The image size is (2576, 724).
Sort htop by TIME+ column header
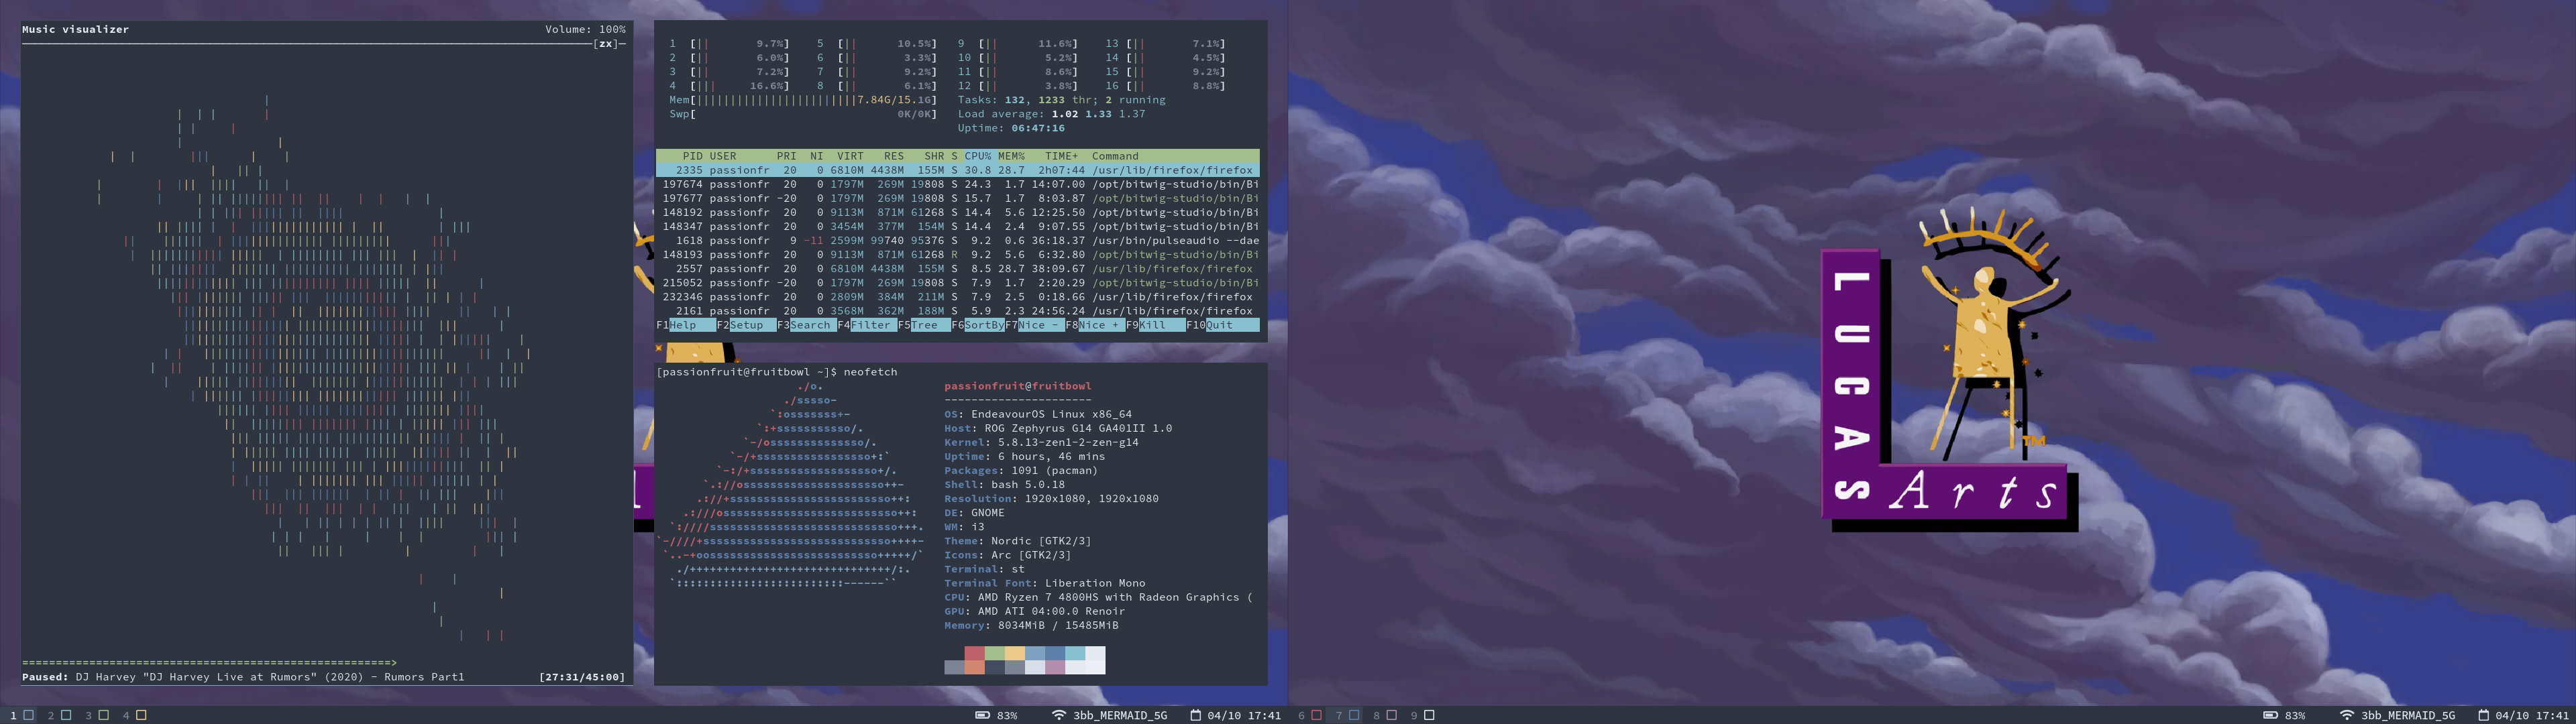pos(1061,156)
